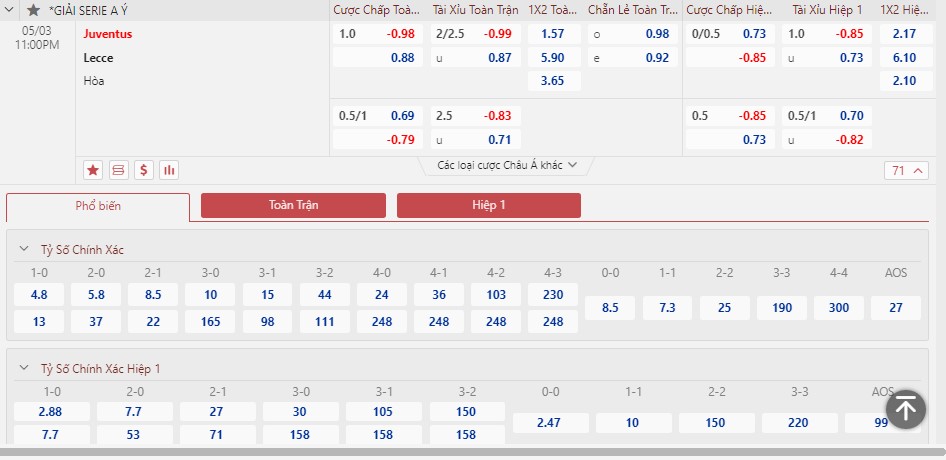946x460 pixels.
Task: Open the scoreboard list icon beside the star
Action: click(118, 170)
